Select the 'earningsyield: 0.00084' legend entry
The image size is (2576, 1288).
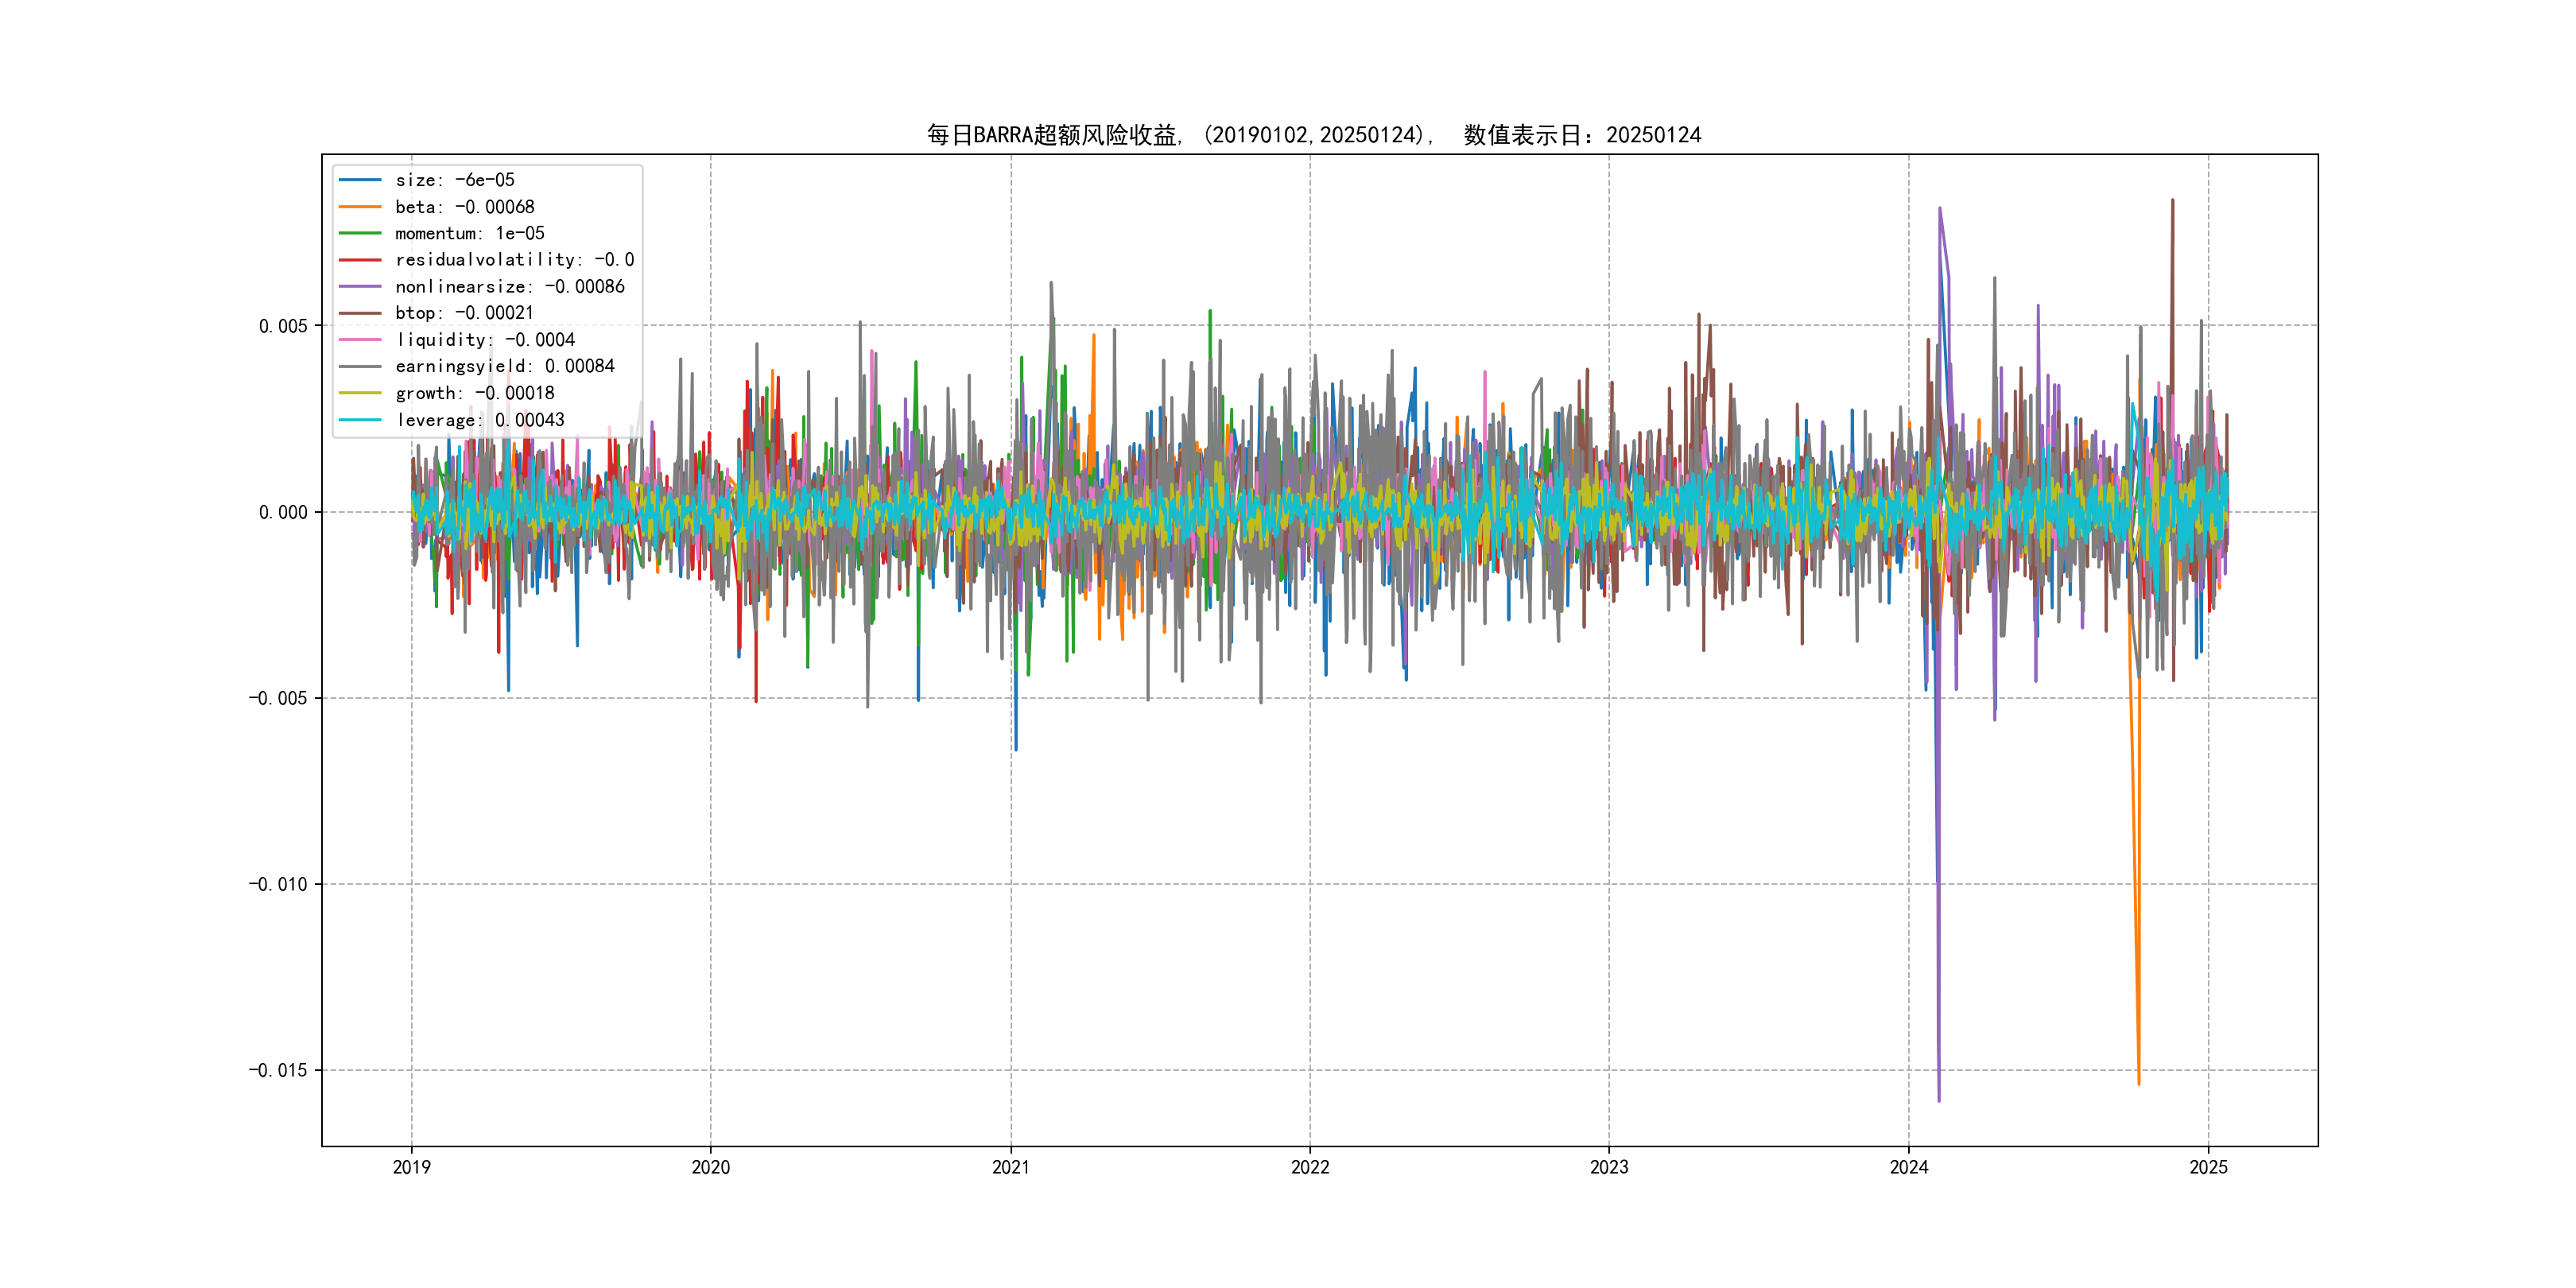tap(504, 366)
